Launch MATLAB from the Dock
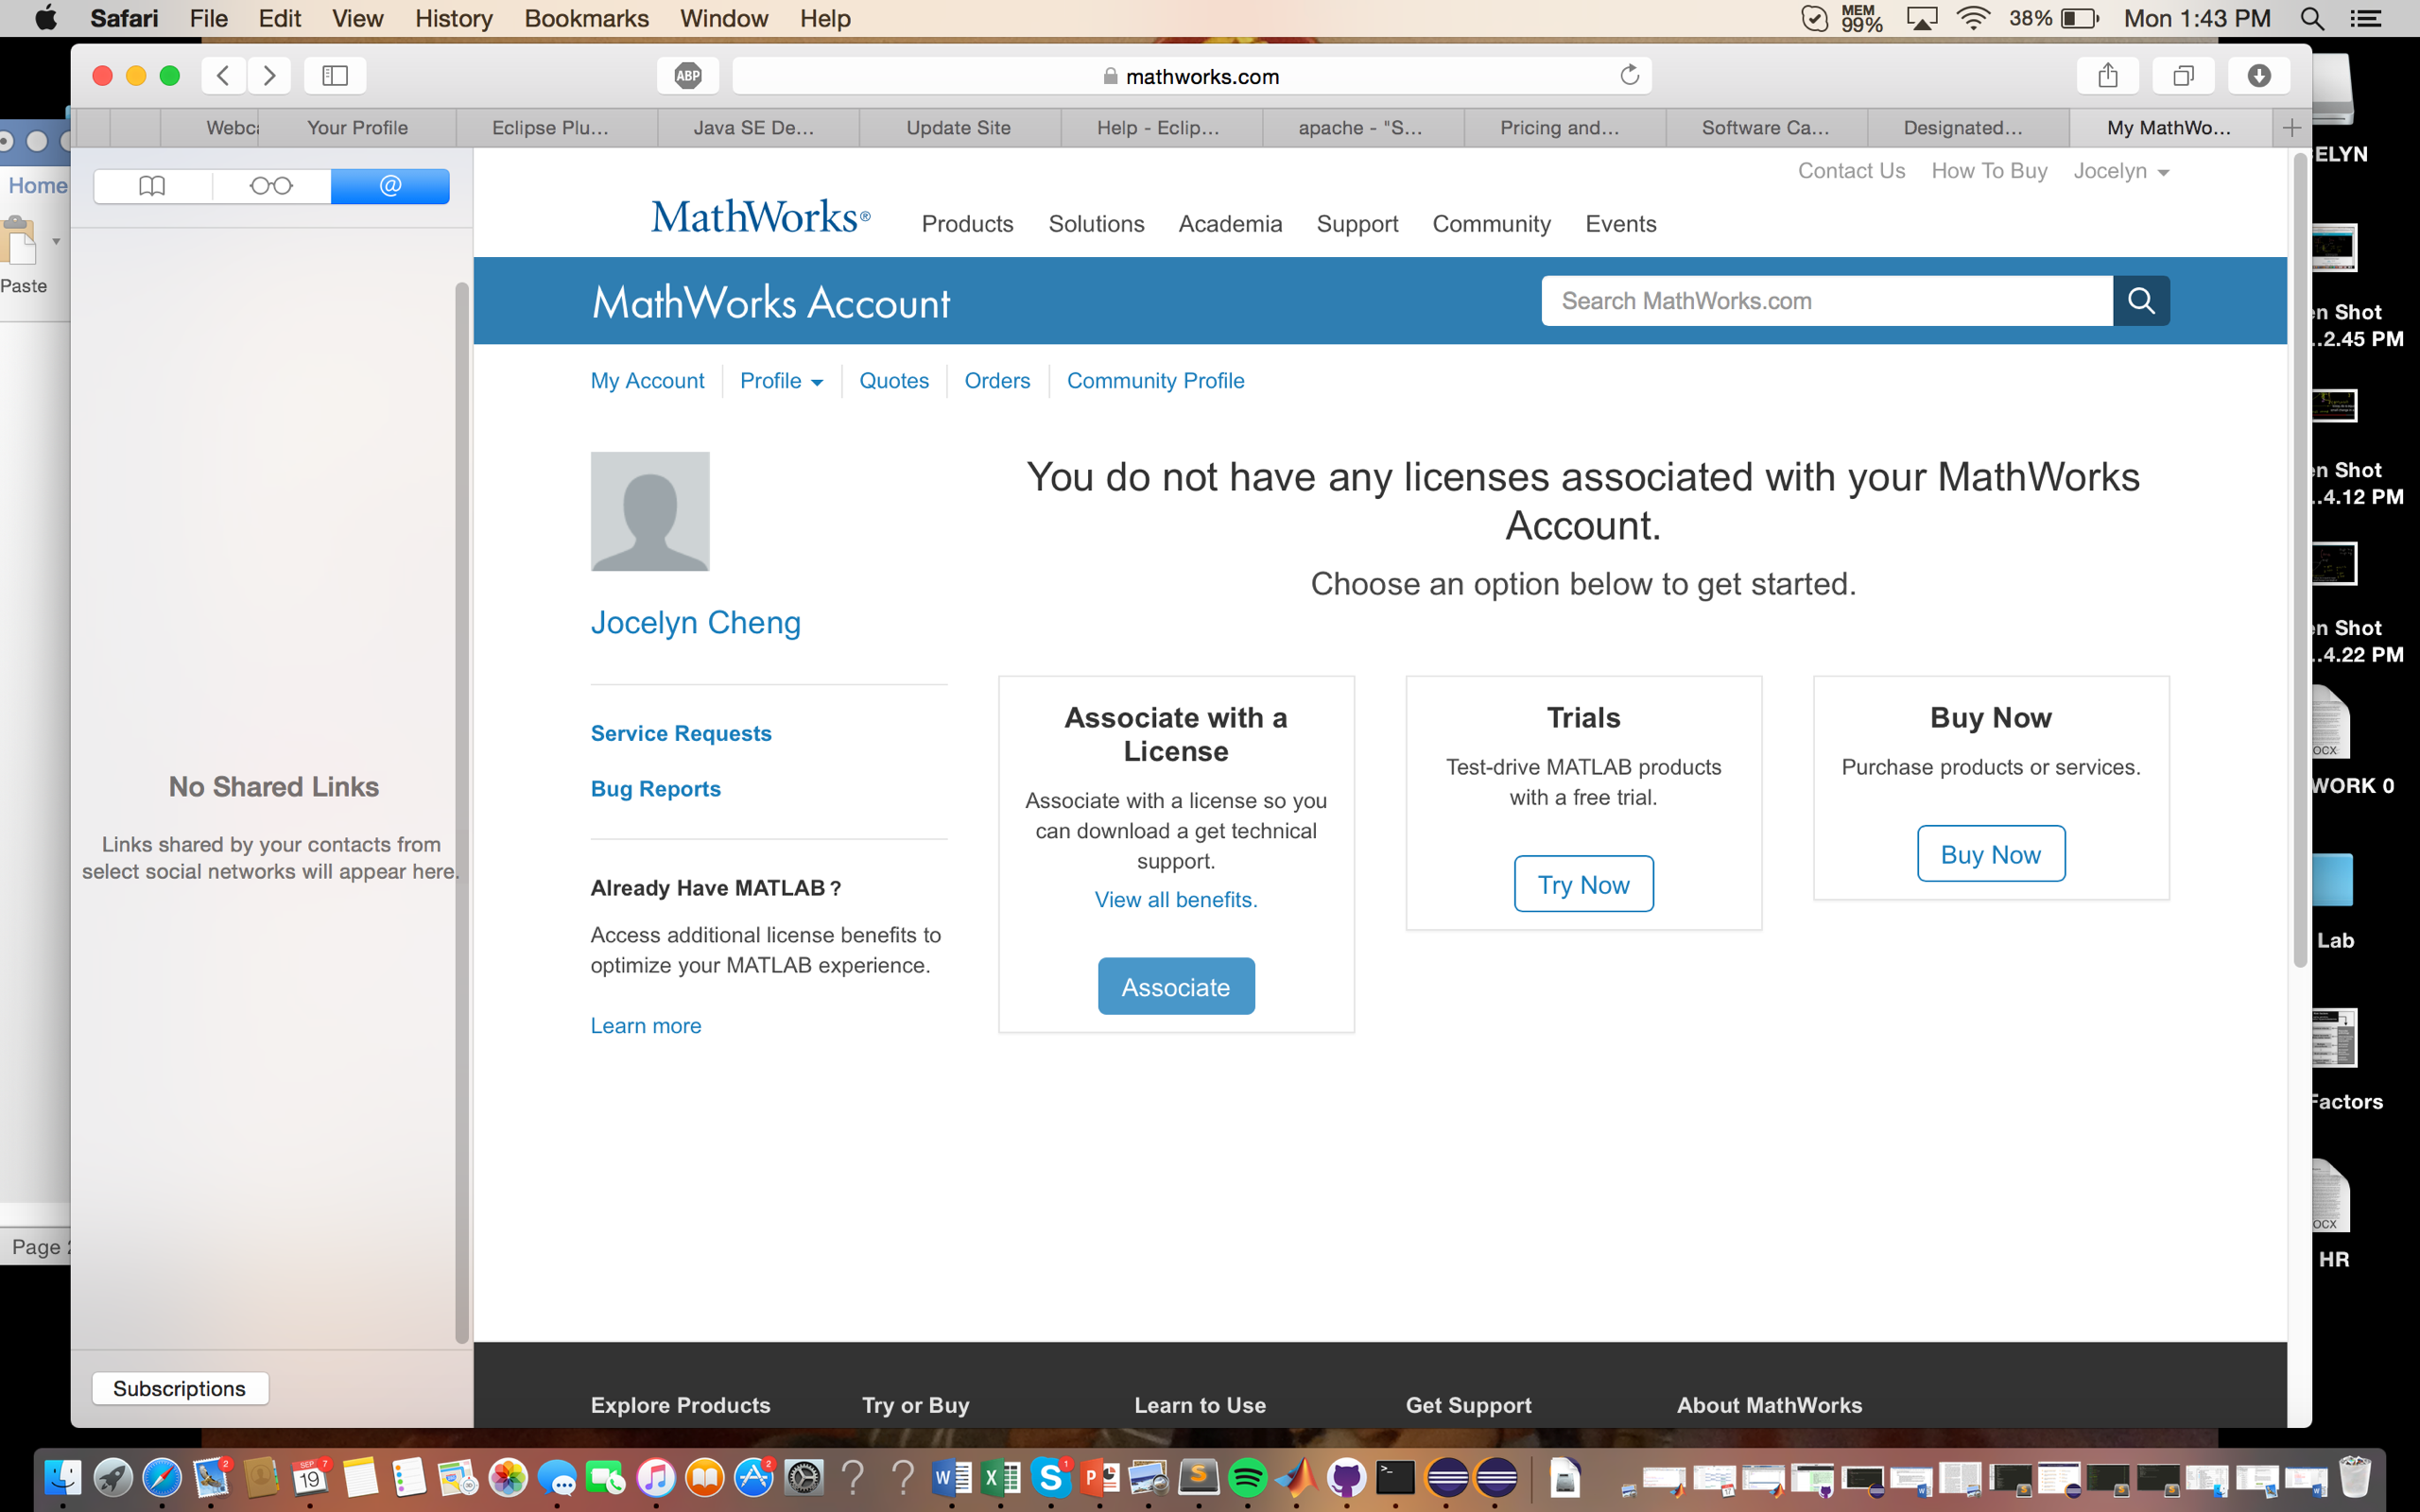 (x=1297, y=1477)
